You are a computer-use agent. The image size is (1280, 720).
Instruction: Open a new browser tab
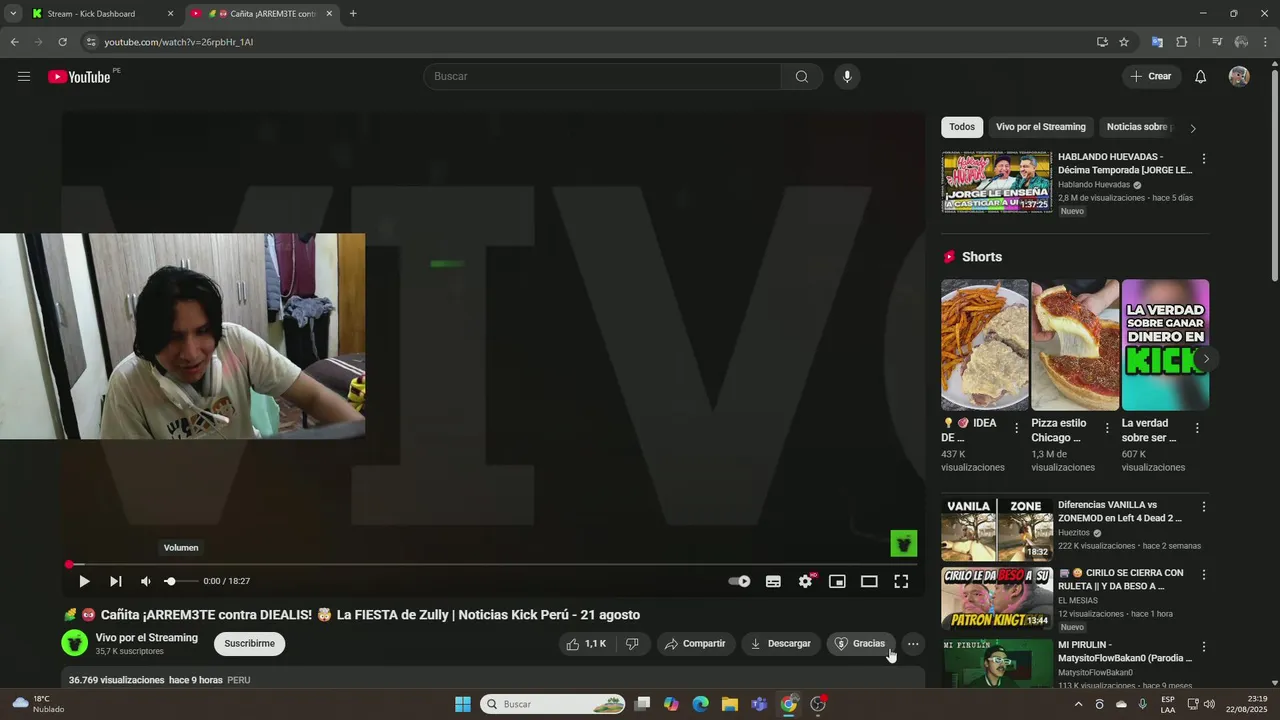click(x=353, y=14)
